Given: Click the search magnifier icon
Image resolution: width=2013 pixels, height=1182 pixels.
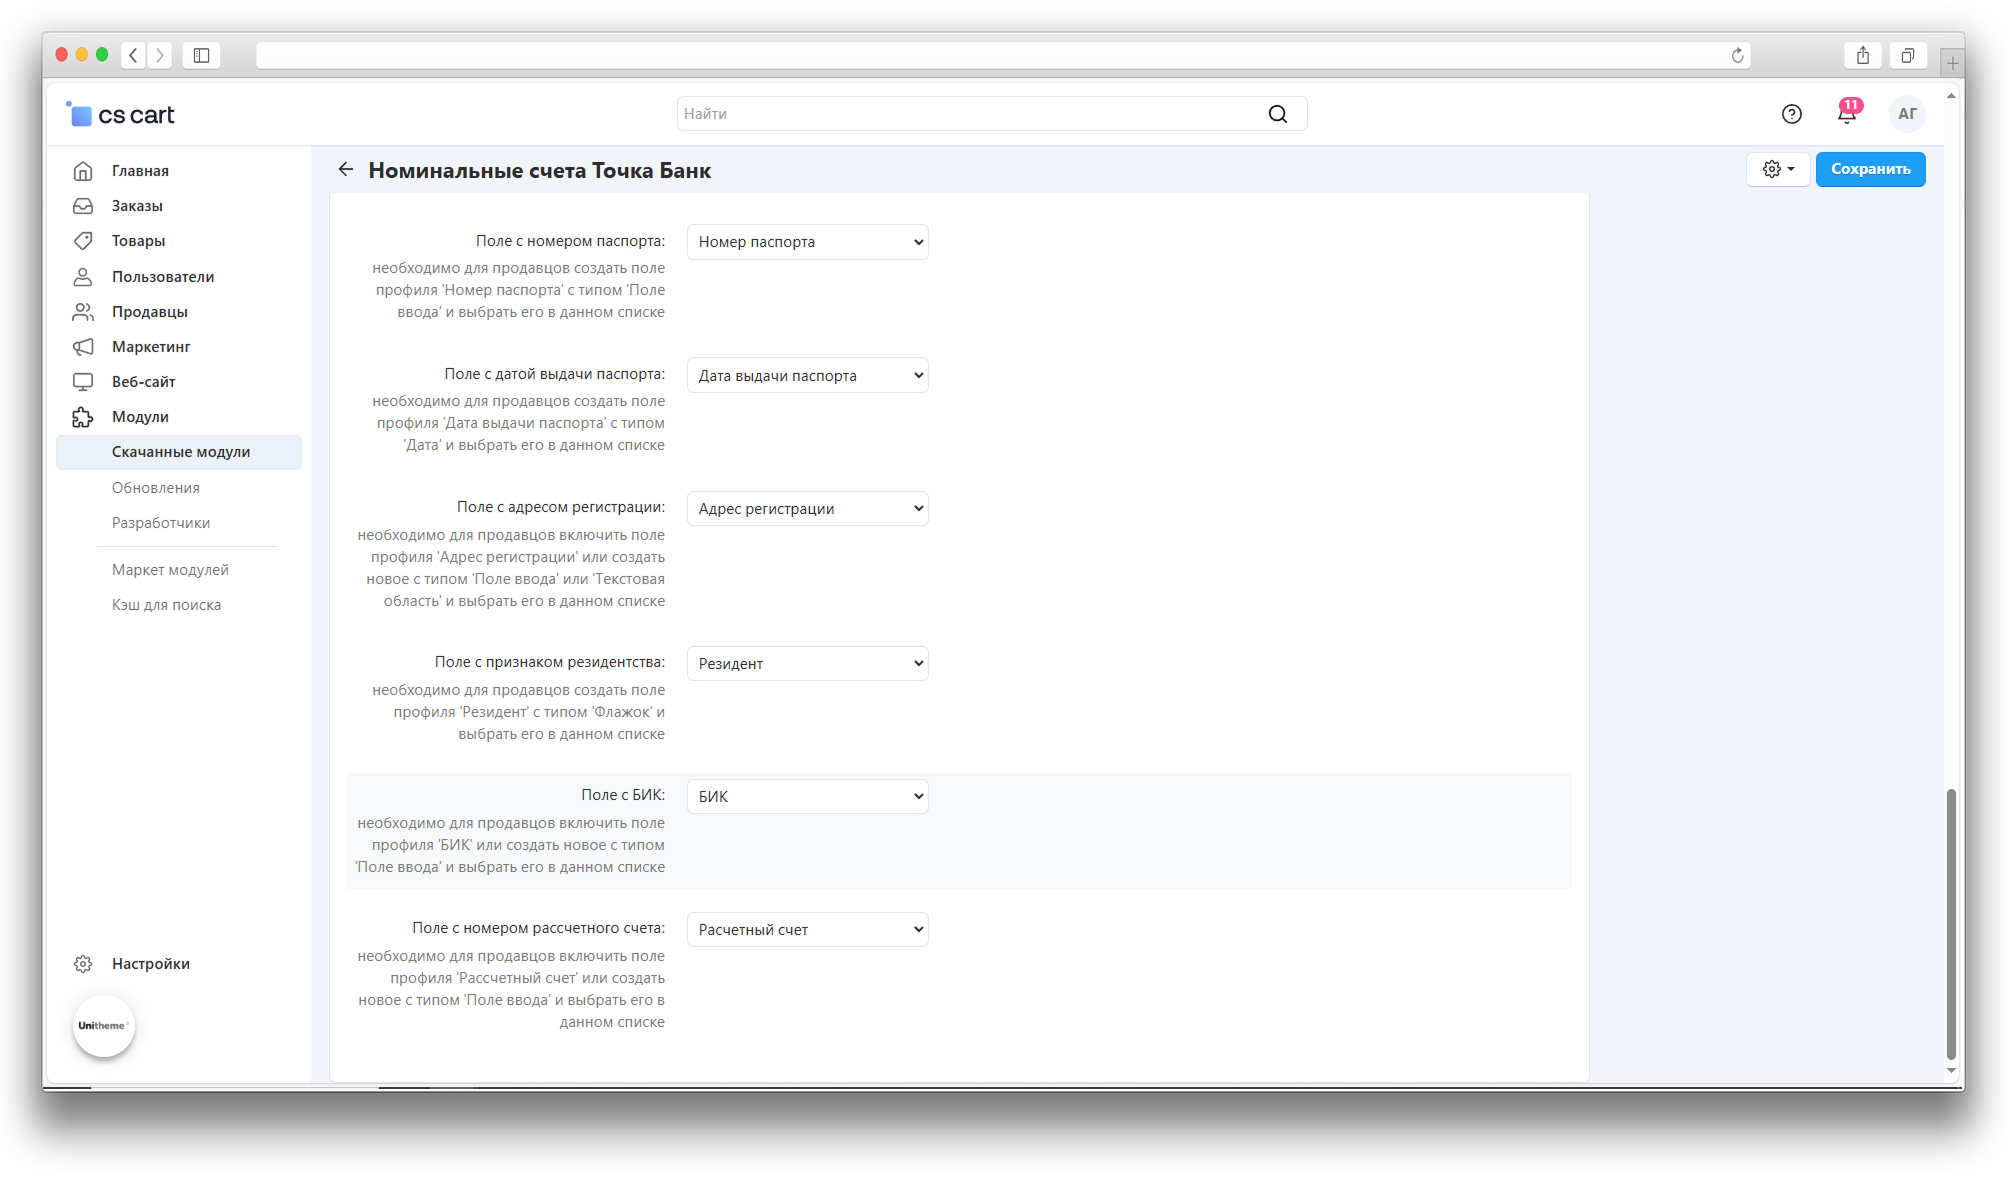Looking at the screenshot, I should [x=1277, y=114].
